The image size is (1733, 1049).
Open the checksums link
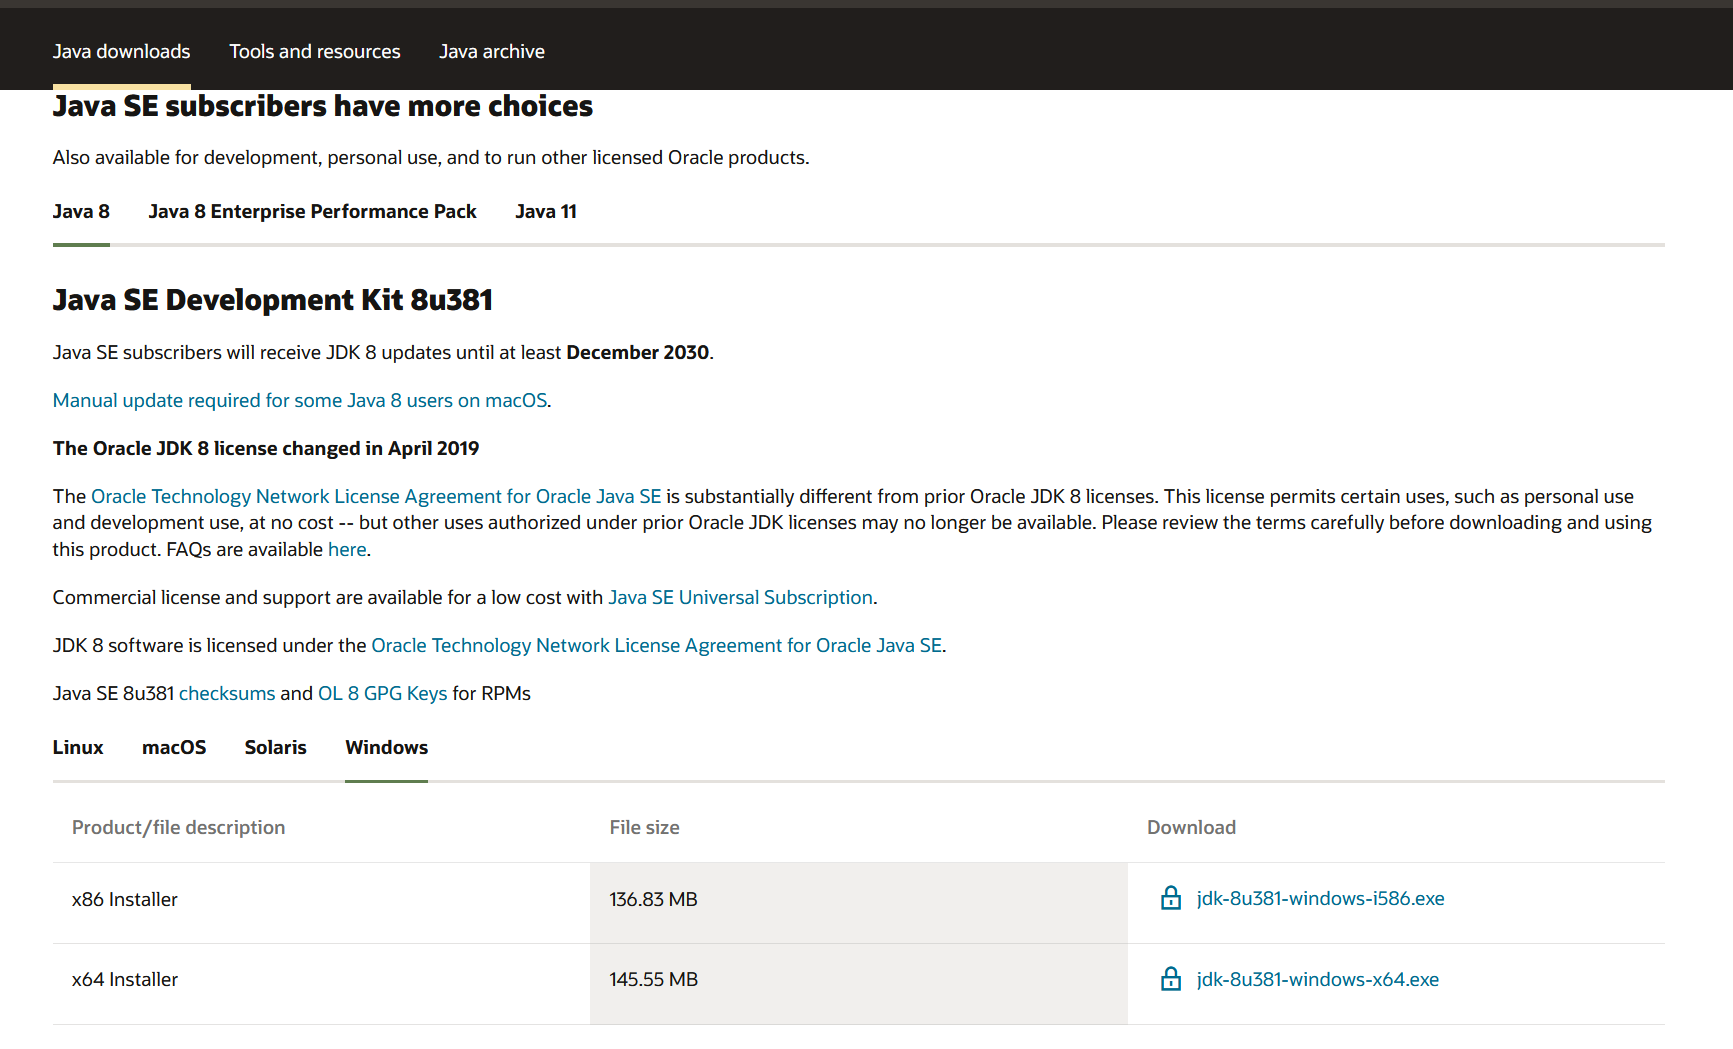[x=227, y=693]
